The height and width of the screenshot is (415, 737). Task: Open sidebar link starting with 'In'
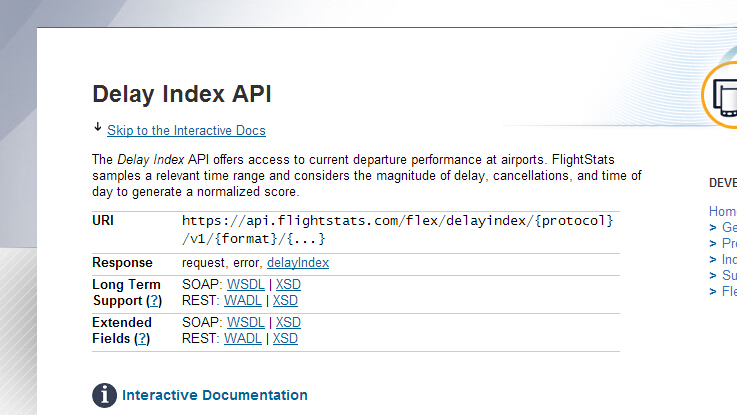(x=729, y=259)
